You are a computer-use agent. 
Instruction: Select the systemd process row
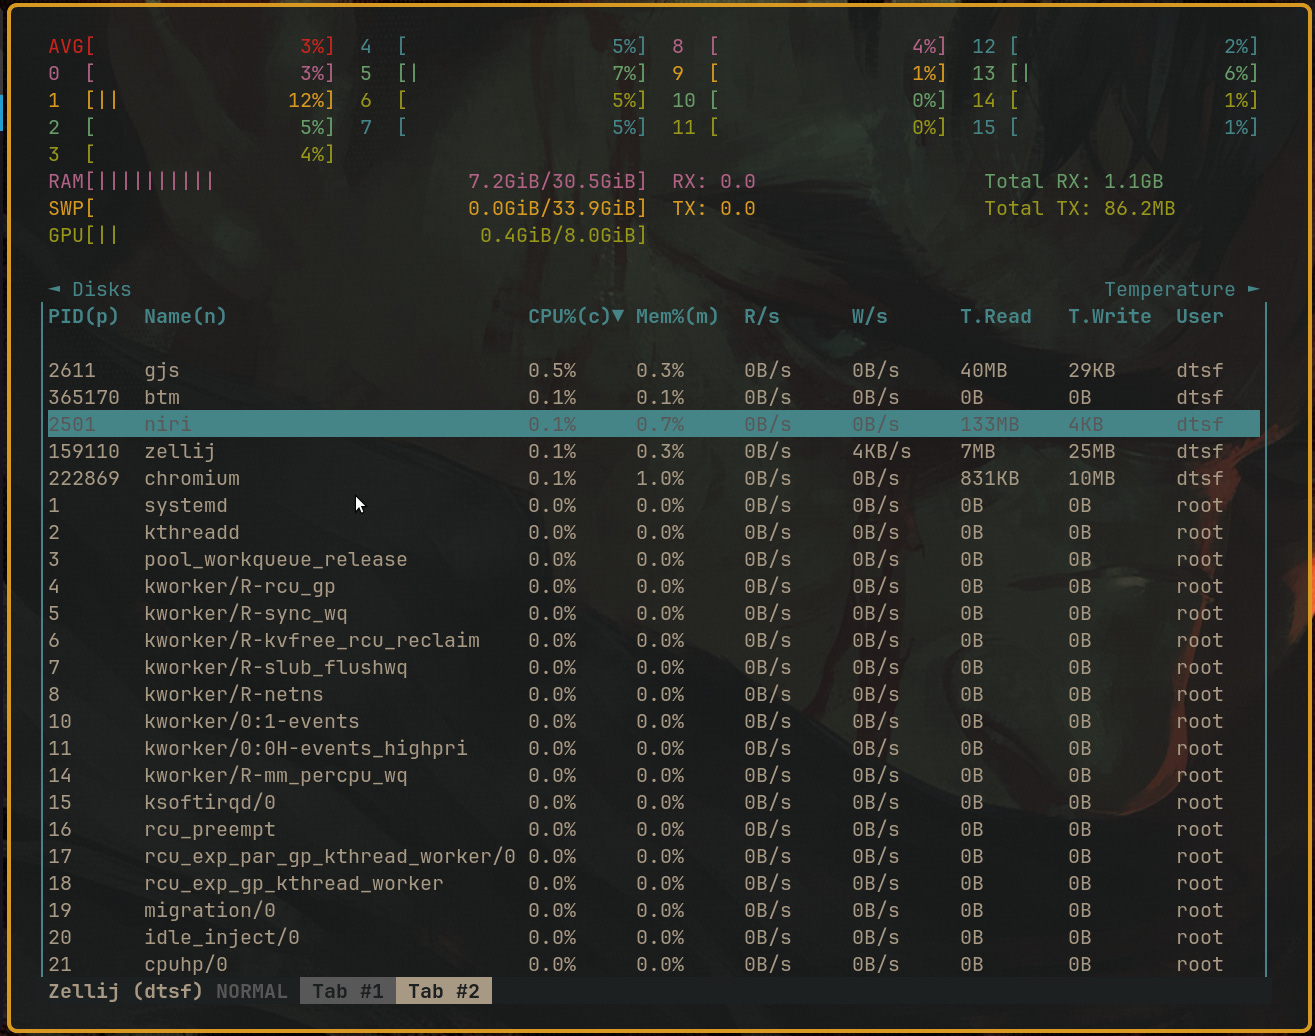coord(654,506)
